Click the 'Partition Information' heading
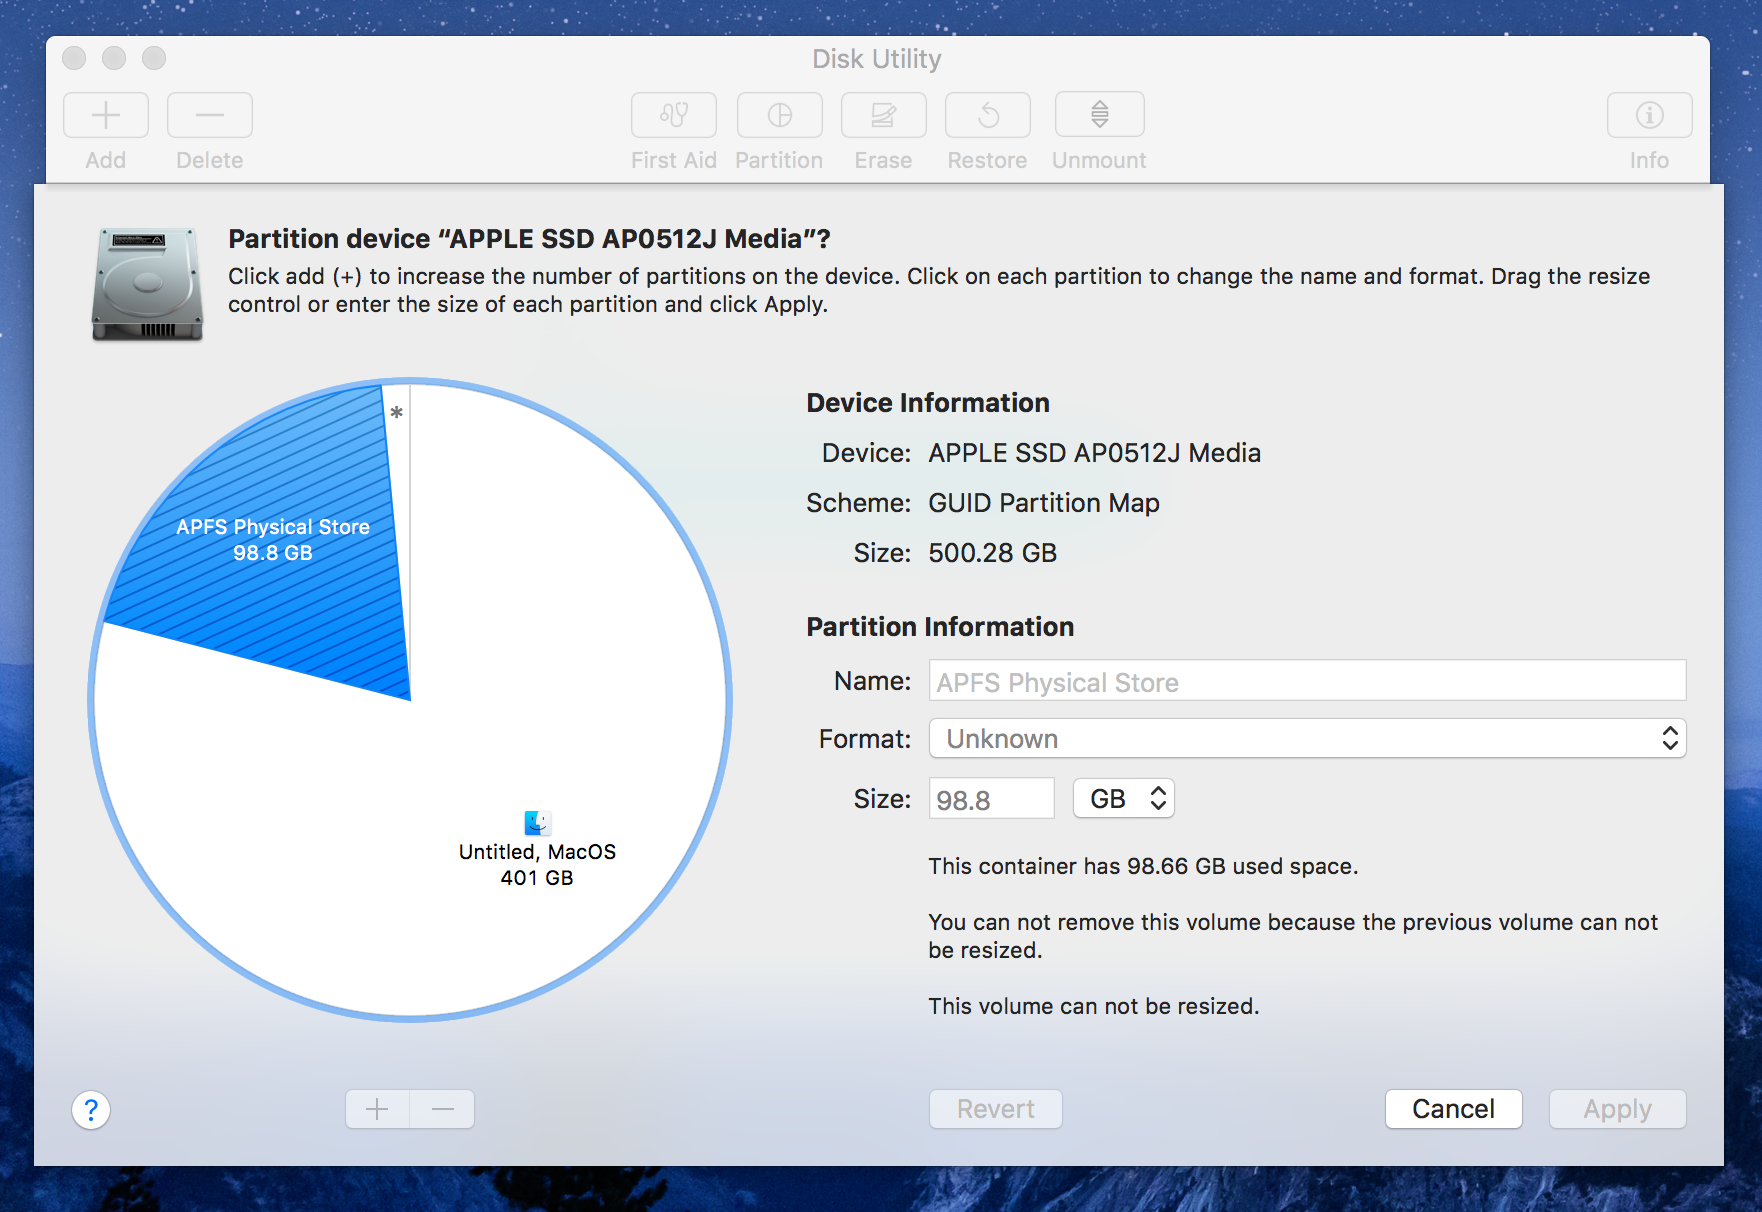Image resolution: width=1762 pixels, height=1212 pixels. 940,627
